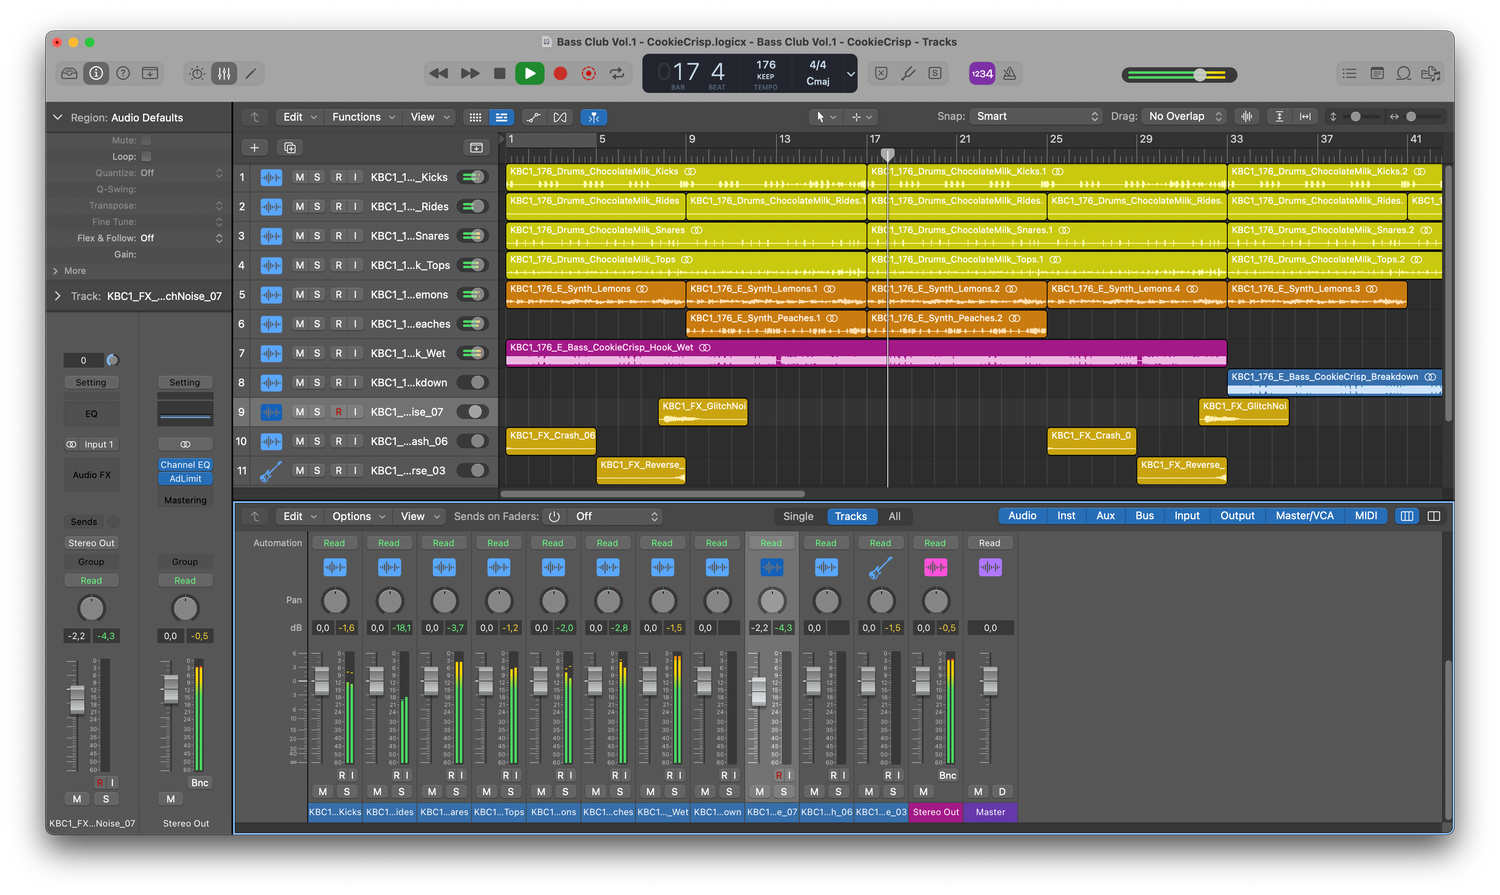
Task: Click the Aux filter button in mixer
Action: [x=1105, y=516]
